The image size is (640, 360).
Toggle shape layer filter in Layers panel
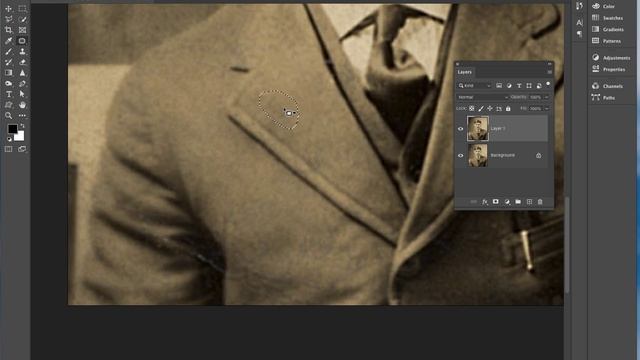pos(529,86)
